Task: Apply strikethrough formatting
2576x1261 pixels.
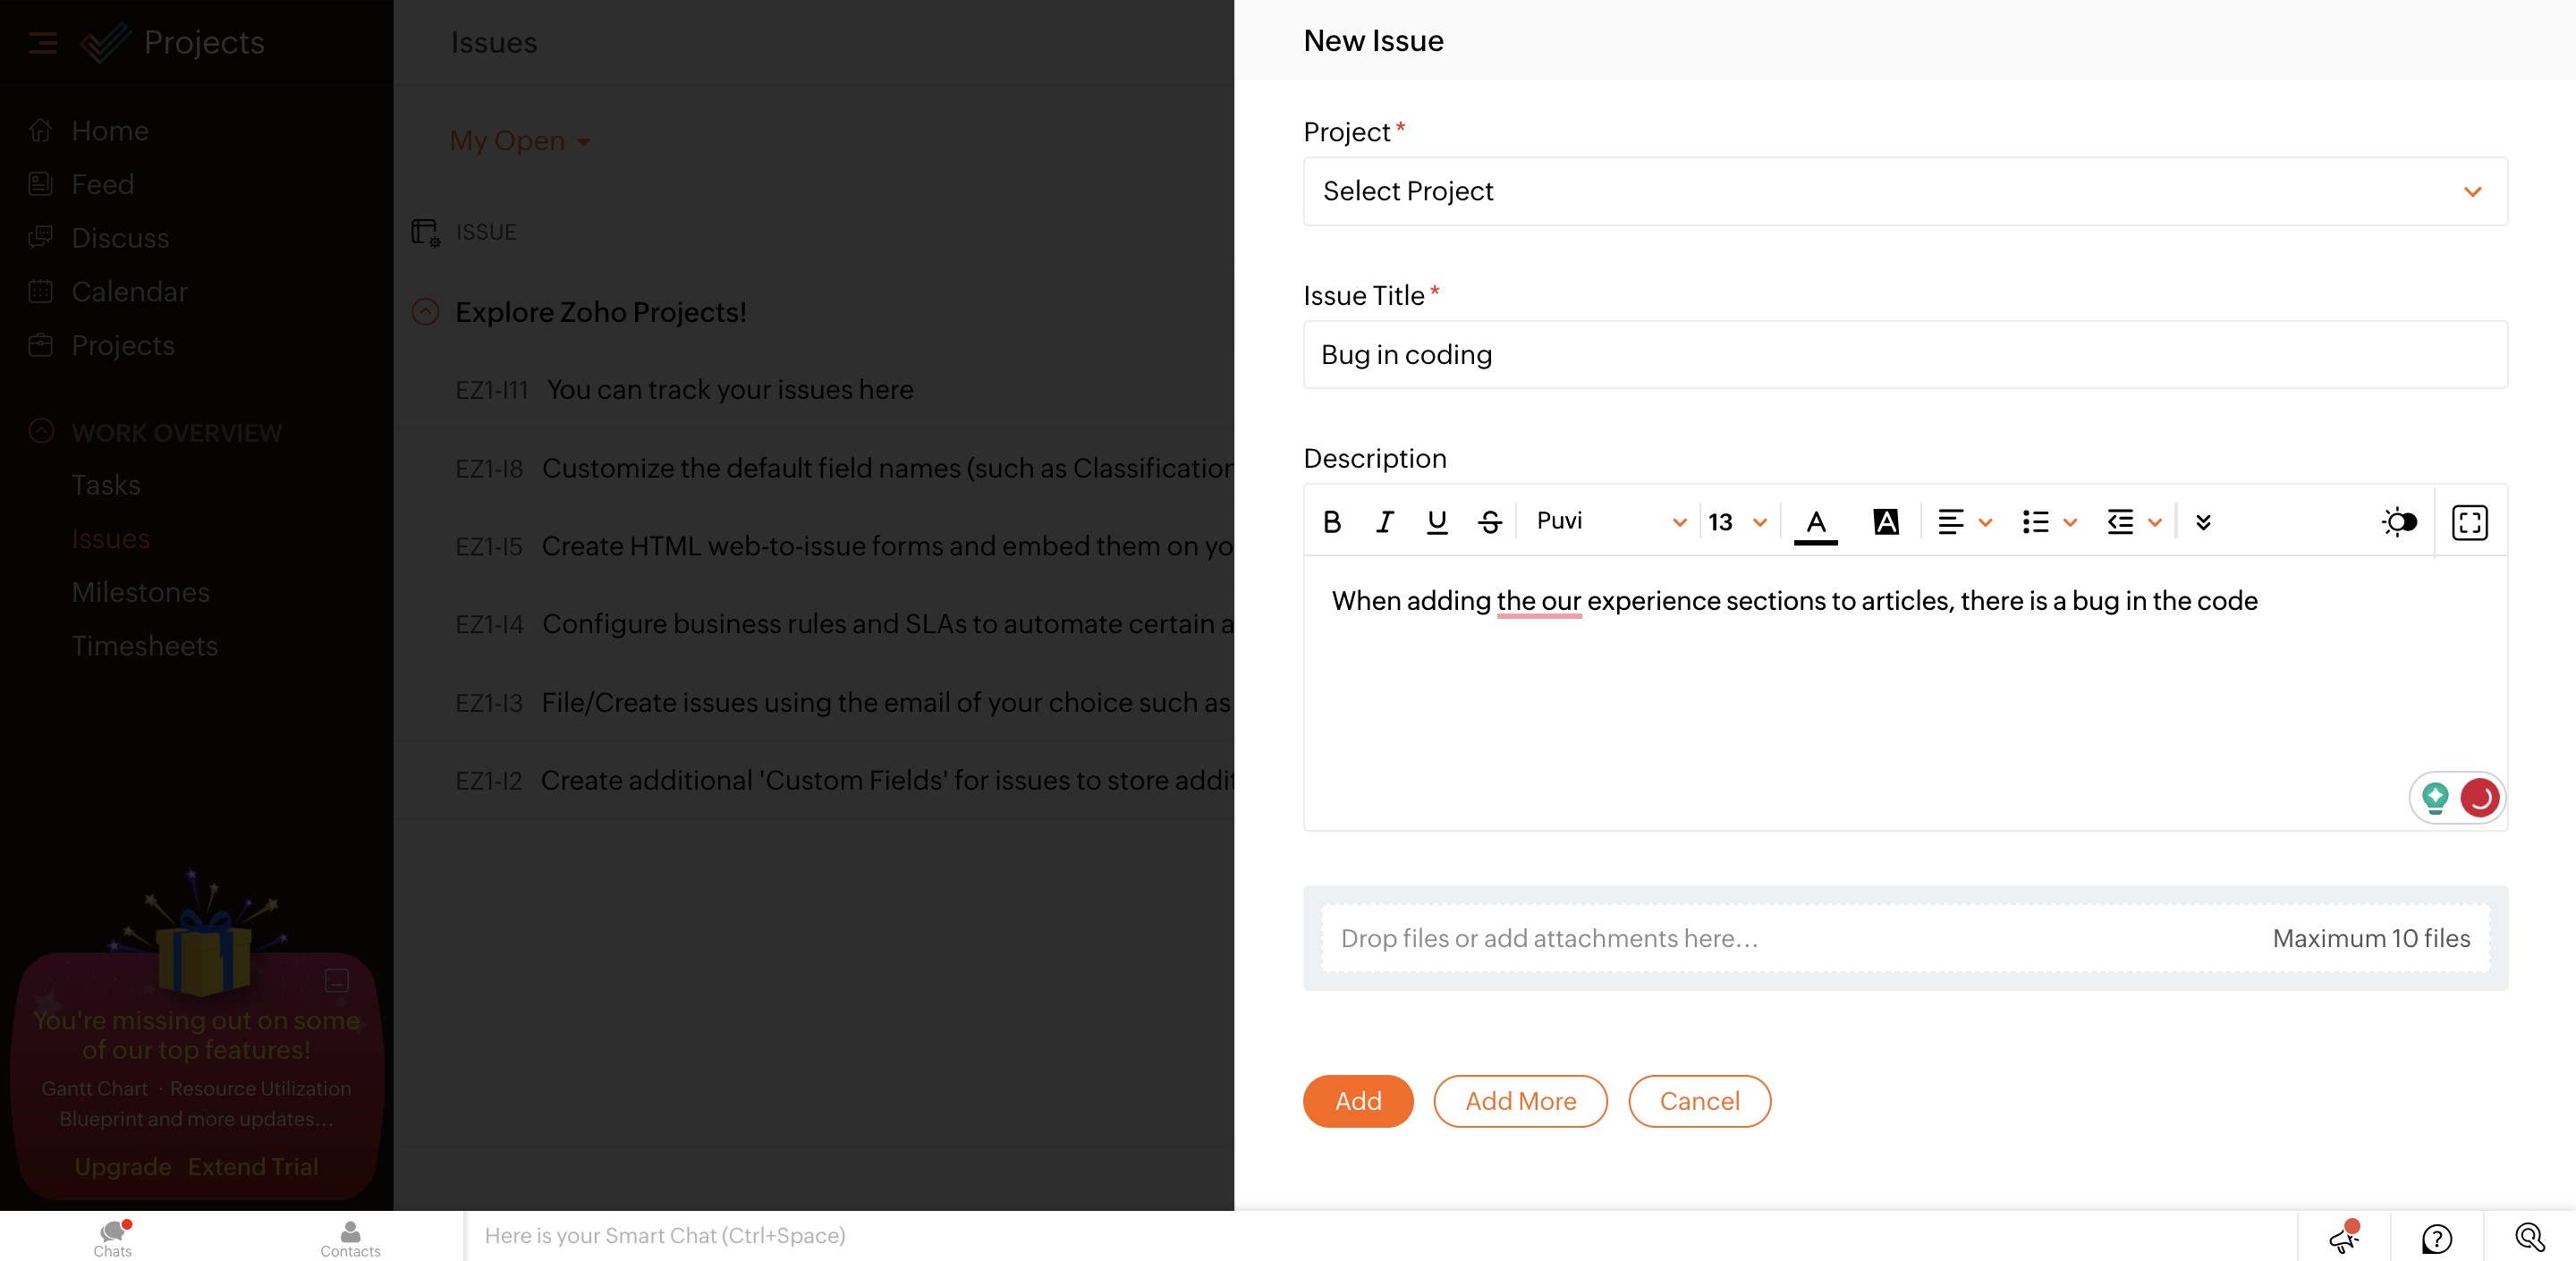Action: tap(1489, 522)
